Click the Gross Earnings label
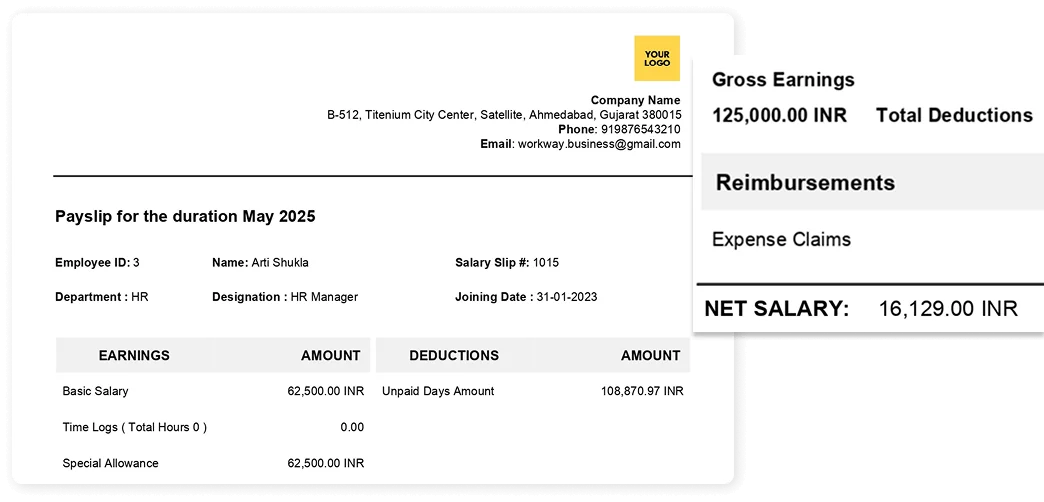The image size is (1044, 502). pyautogui.click(x=783, y=80)
